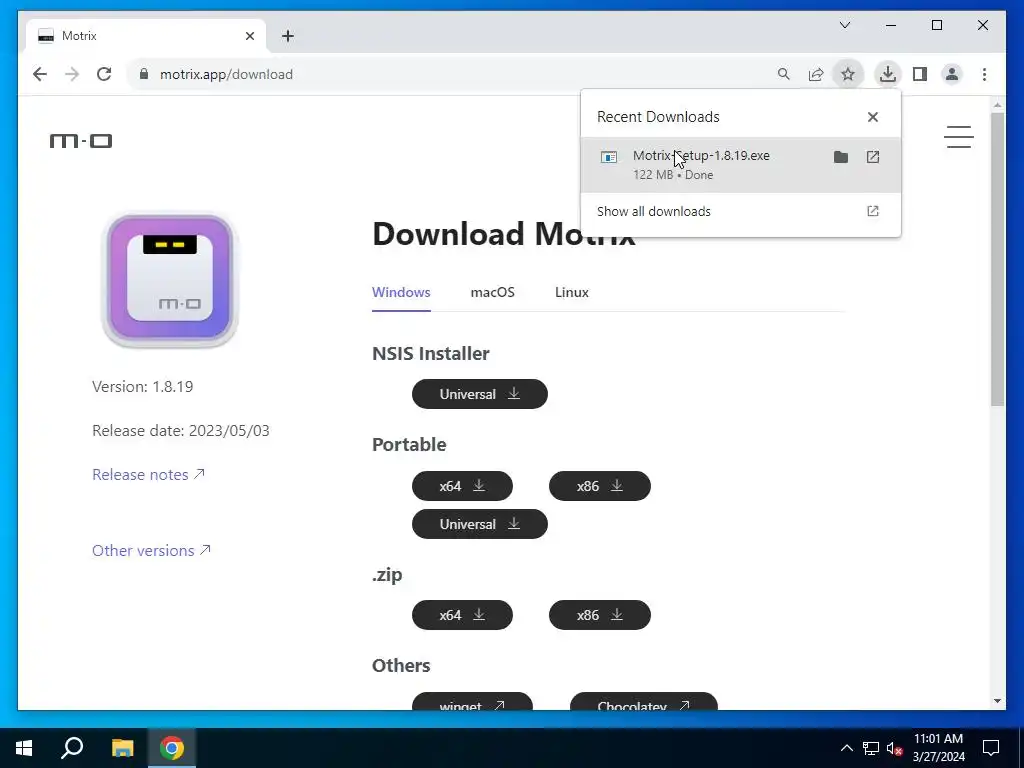Image resolution: width=1024 pixels, height=768 pixels.
Task: Open the tab search chevron dropdown
Action: pos(845,25)
